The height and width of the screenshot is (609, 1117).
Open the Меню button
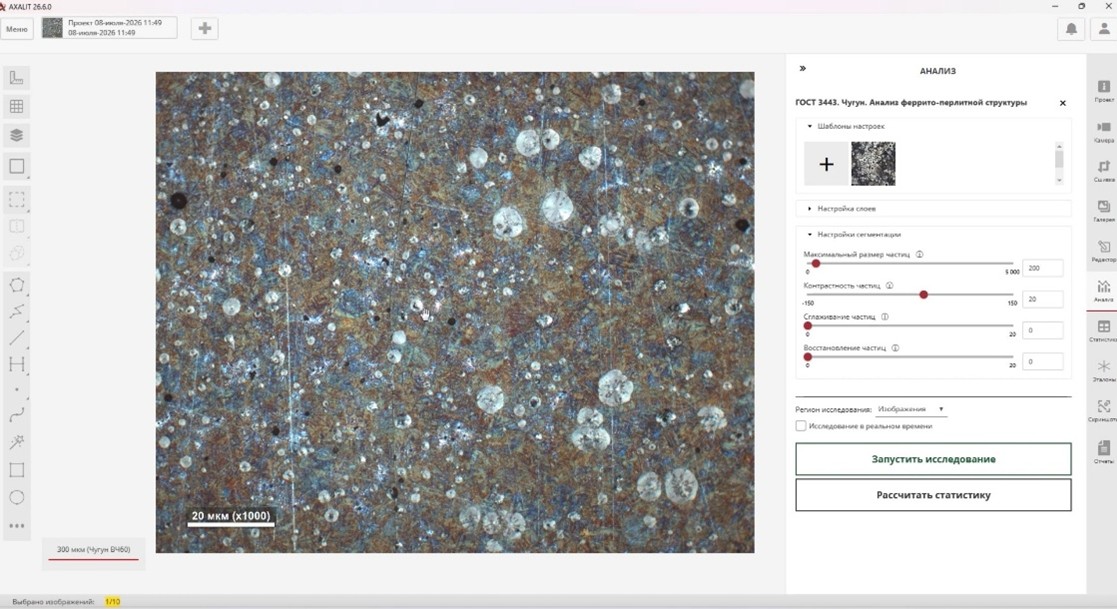pyautogui.click(x=16, y=29)
